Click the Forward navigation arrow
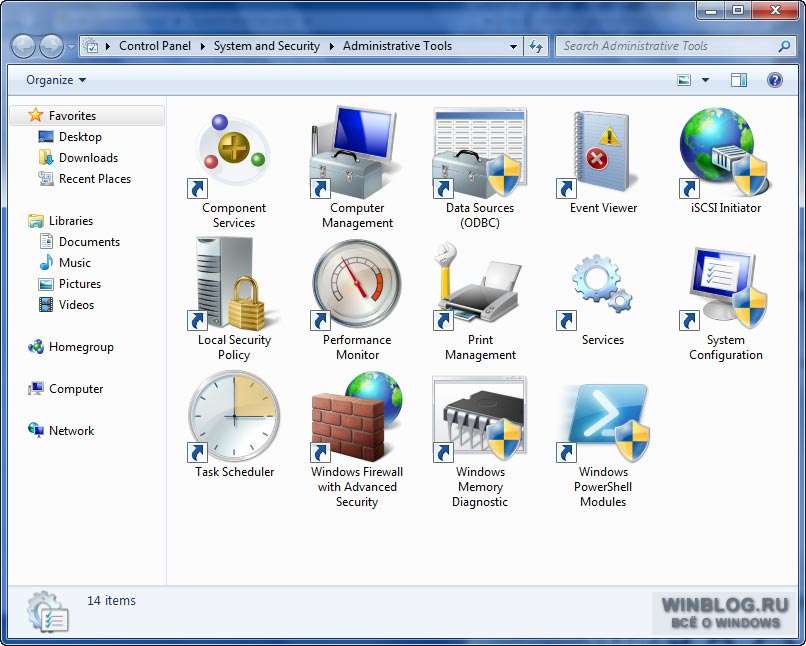 pos(51,46)
